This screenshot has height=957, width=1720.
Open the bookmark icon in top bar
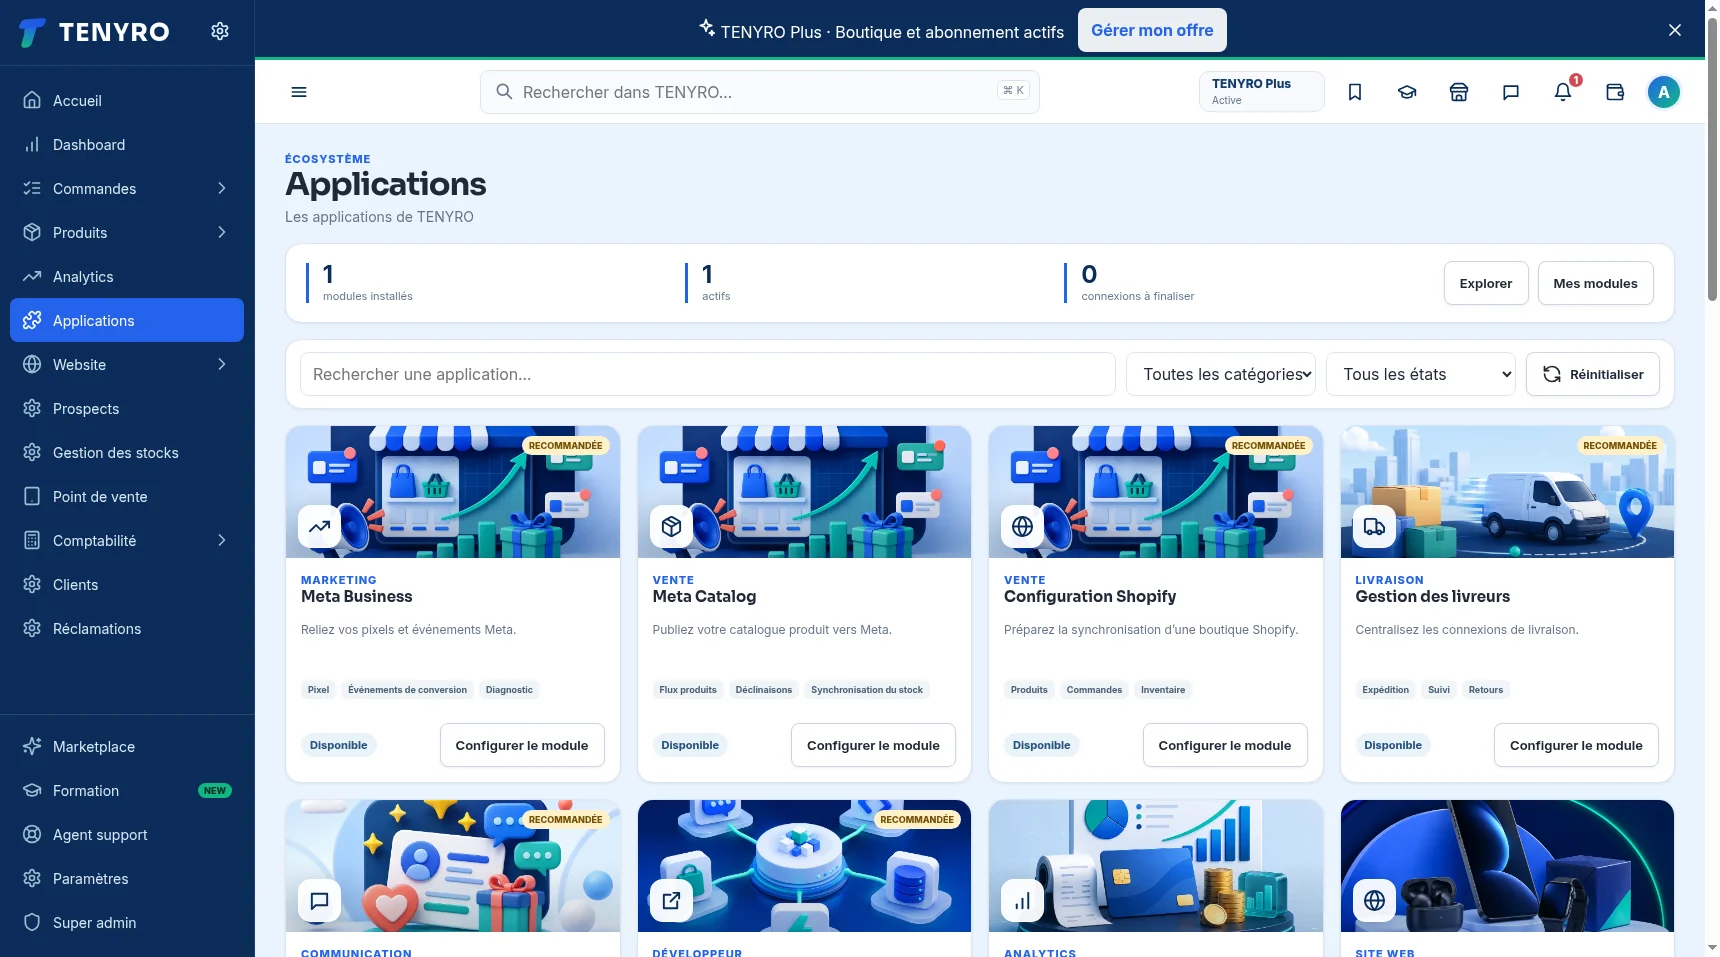pos(1355,92)
